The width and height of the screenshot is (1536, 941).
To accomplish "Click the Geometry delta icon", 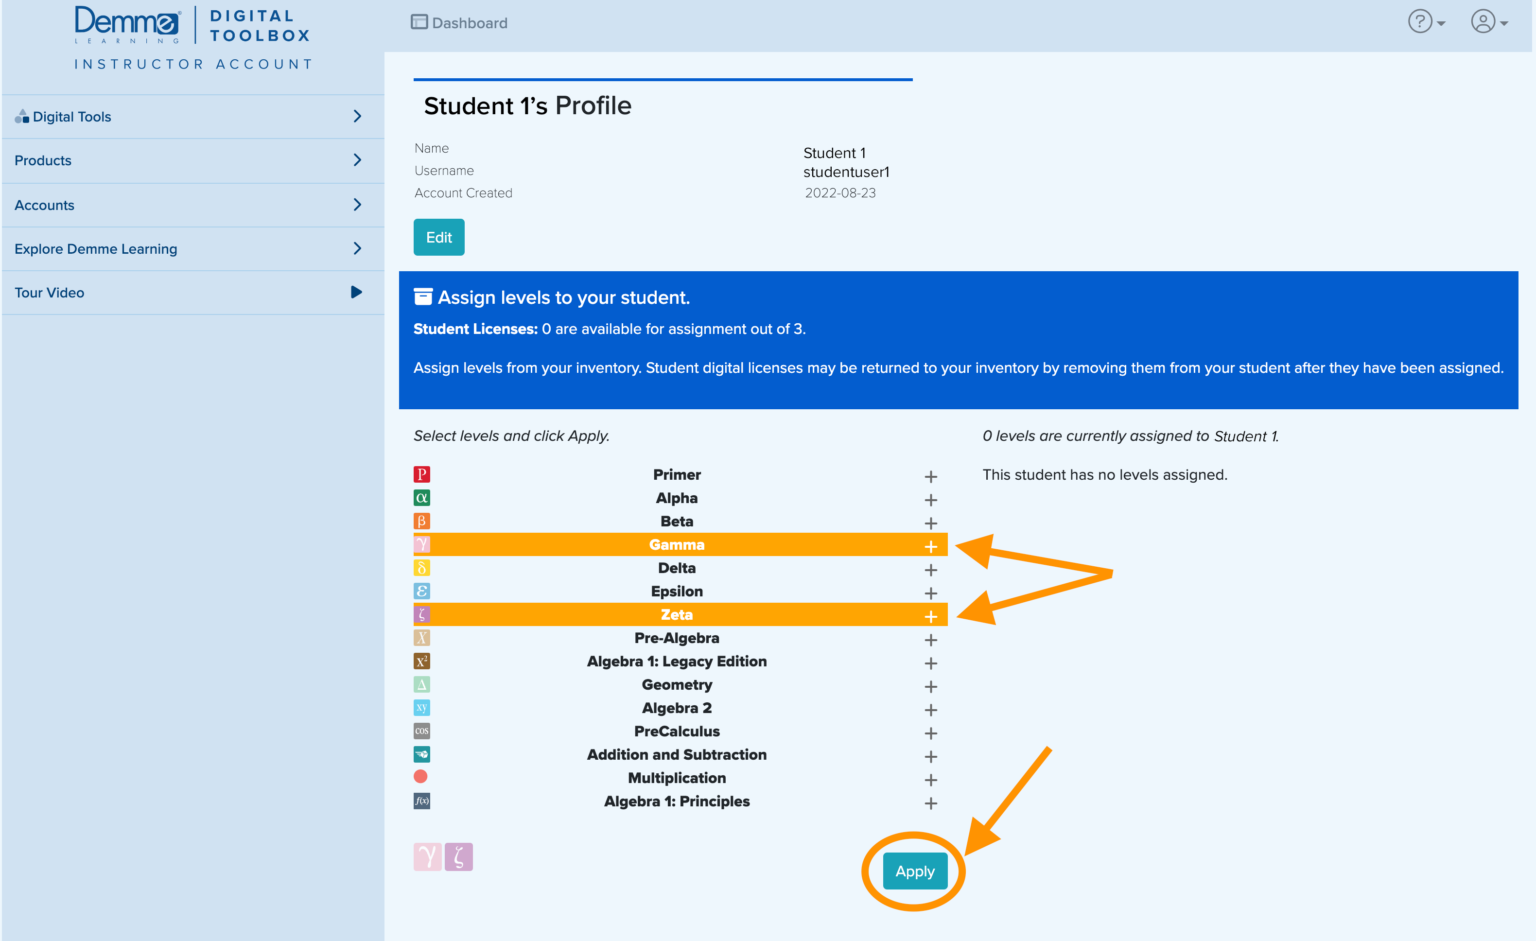I will pyautogui.click(x=421, y=684).
